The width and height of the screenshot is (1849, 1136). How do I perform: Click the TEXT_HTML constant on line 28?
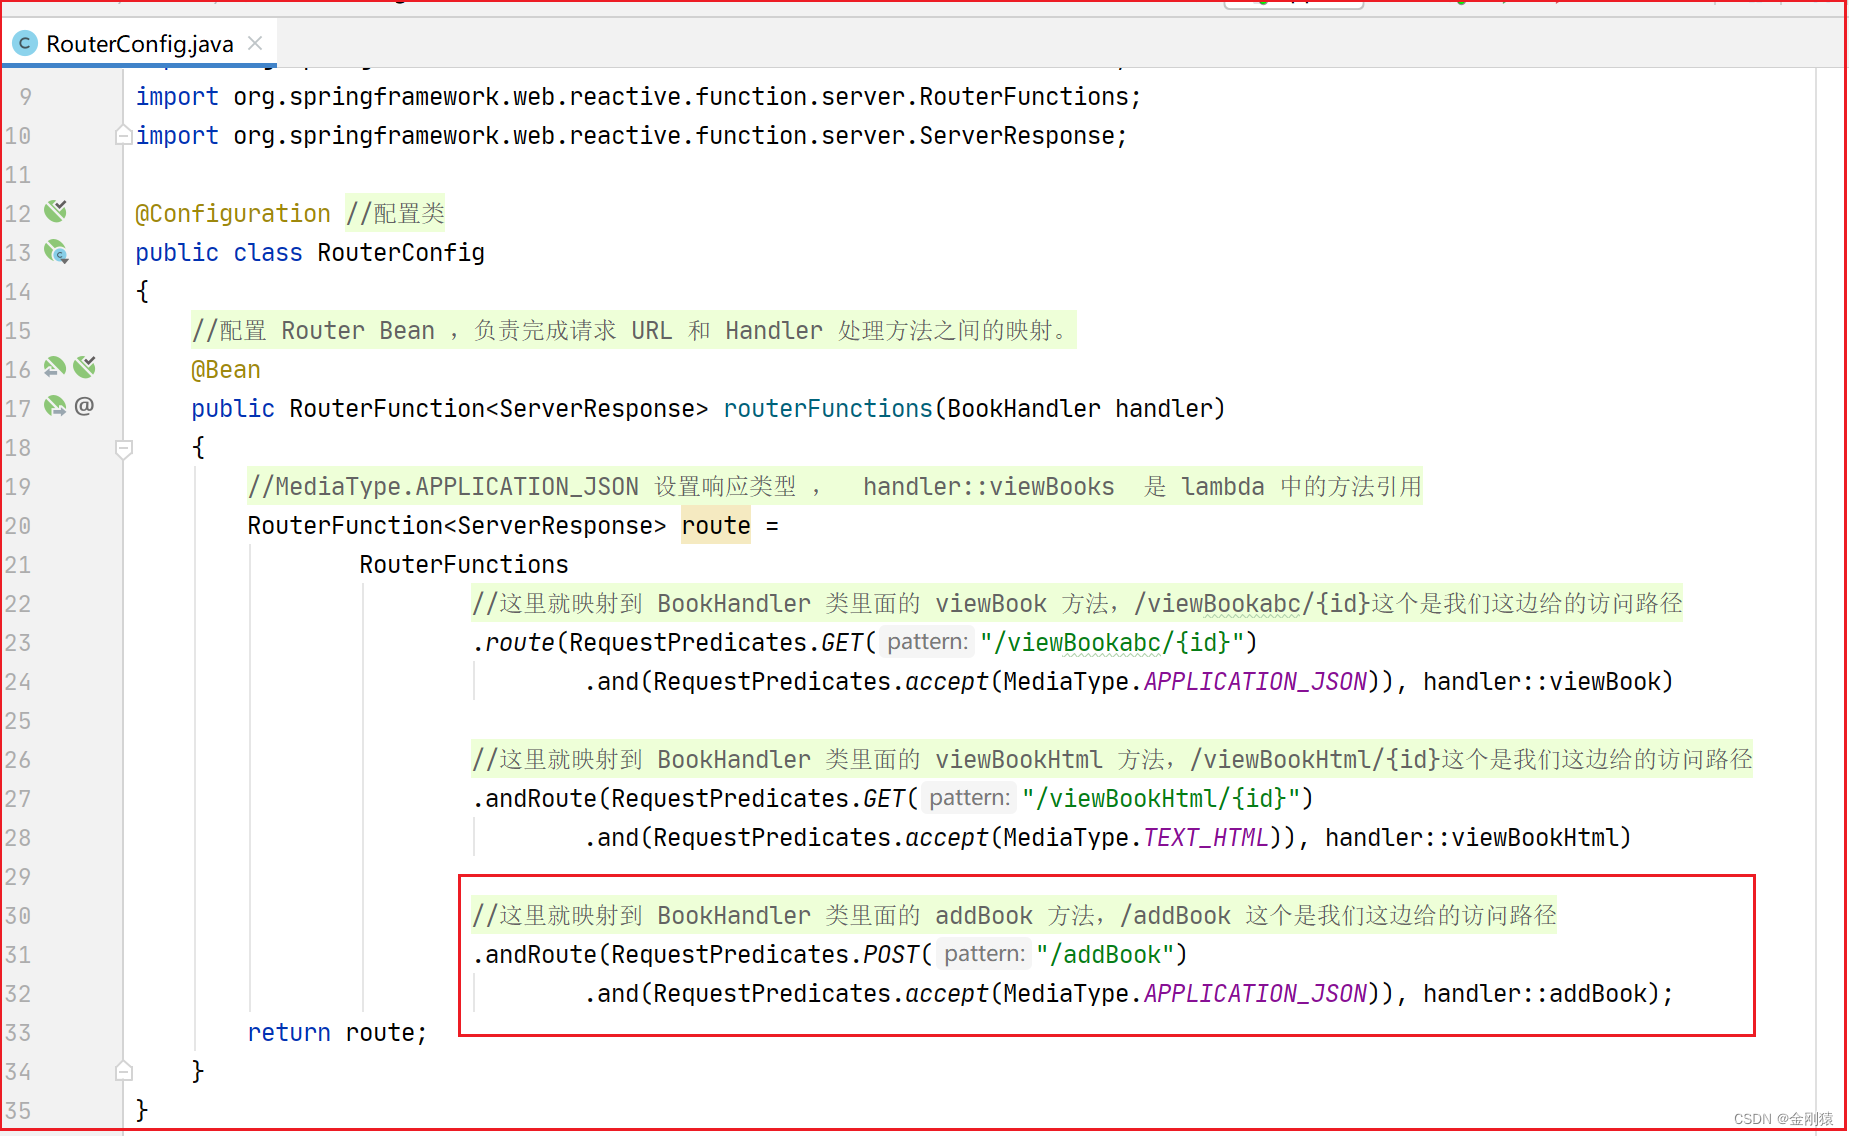1206,838
